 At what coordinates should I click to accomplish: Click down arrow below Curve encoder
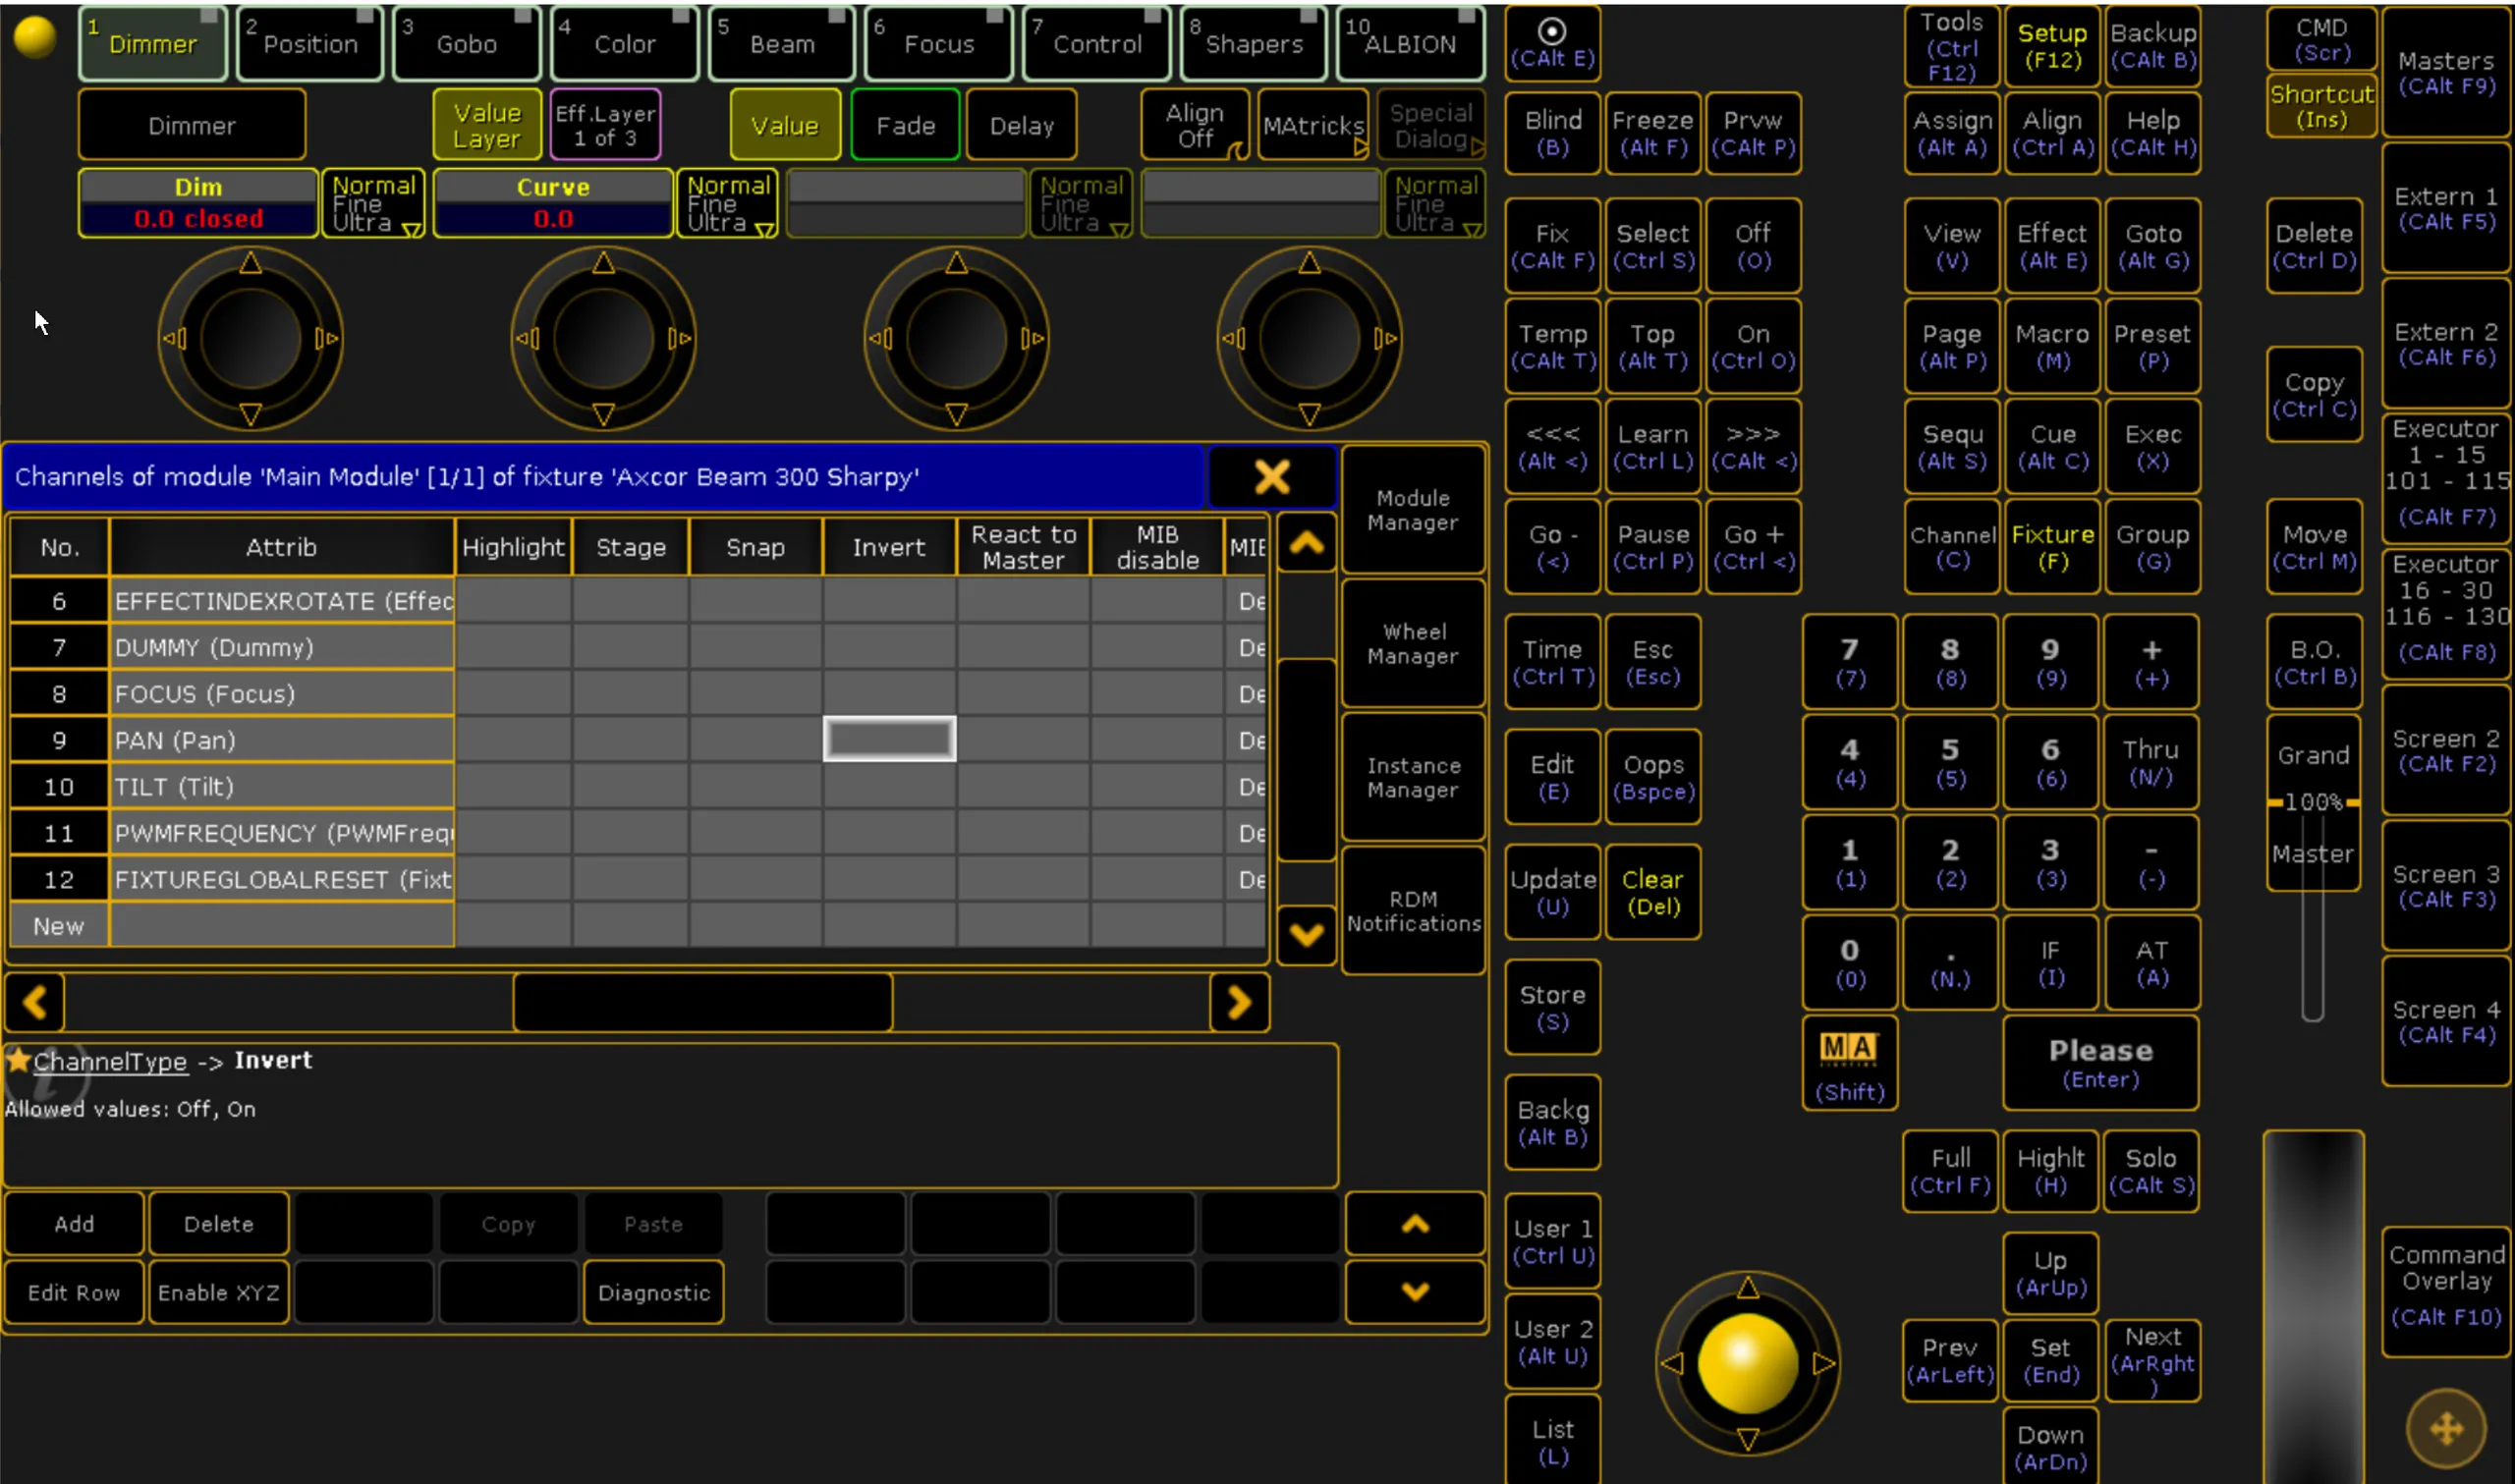click(x=603, y=414)
